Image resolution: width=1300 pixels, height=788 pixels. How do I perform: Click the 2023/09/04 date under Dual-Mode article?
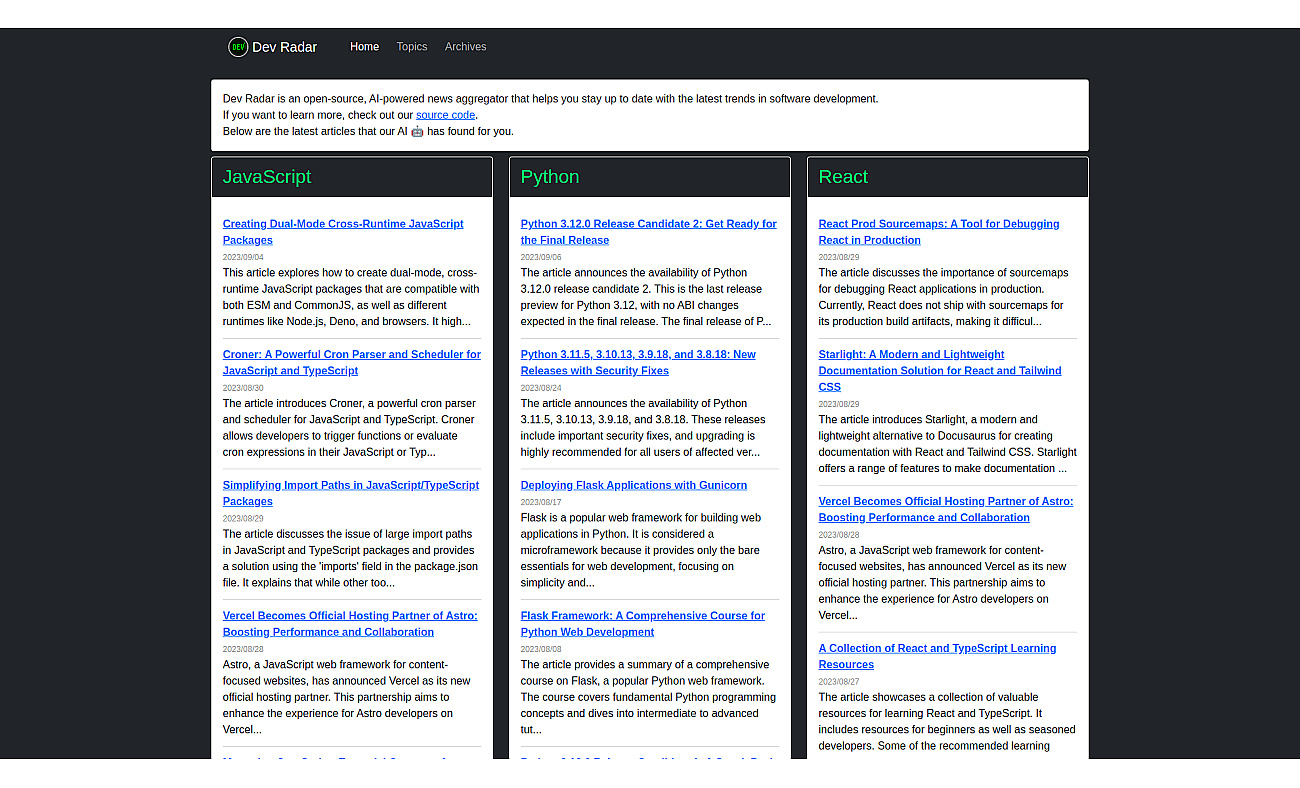(243, 257)
